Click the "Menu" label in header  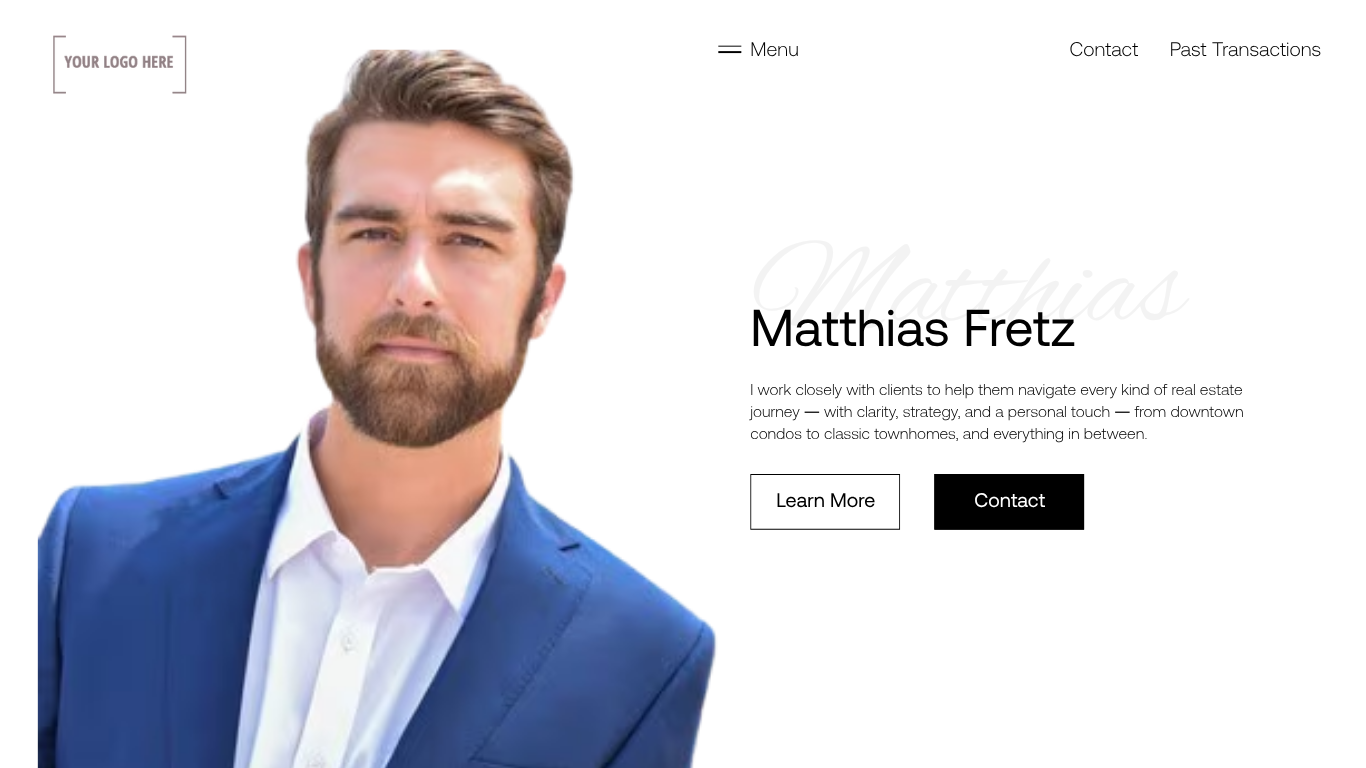tap(774, 50)
